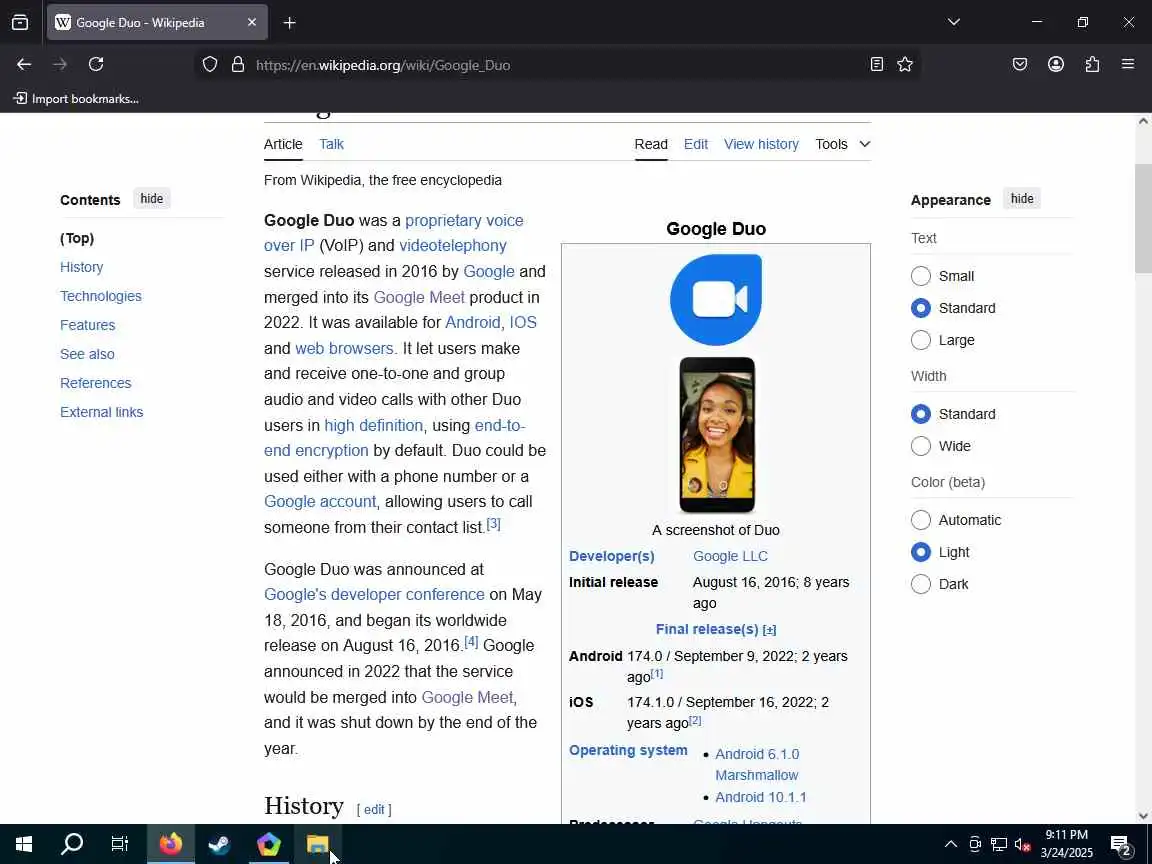Open Firefox View recent browsing icon
Viewport: 1152px width, 864px height.
tap(20, 23)
